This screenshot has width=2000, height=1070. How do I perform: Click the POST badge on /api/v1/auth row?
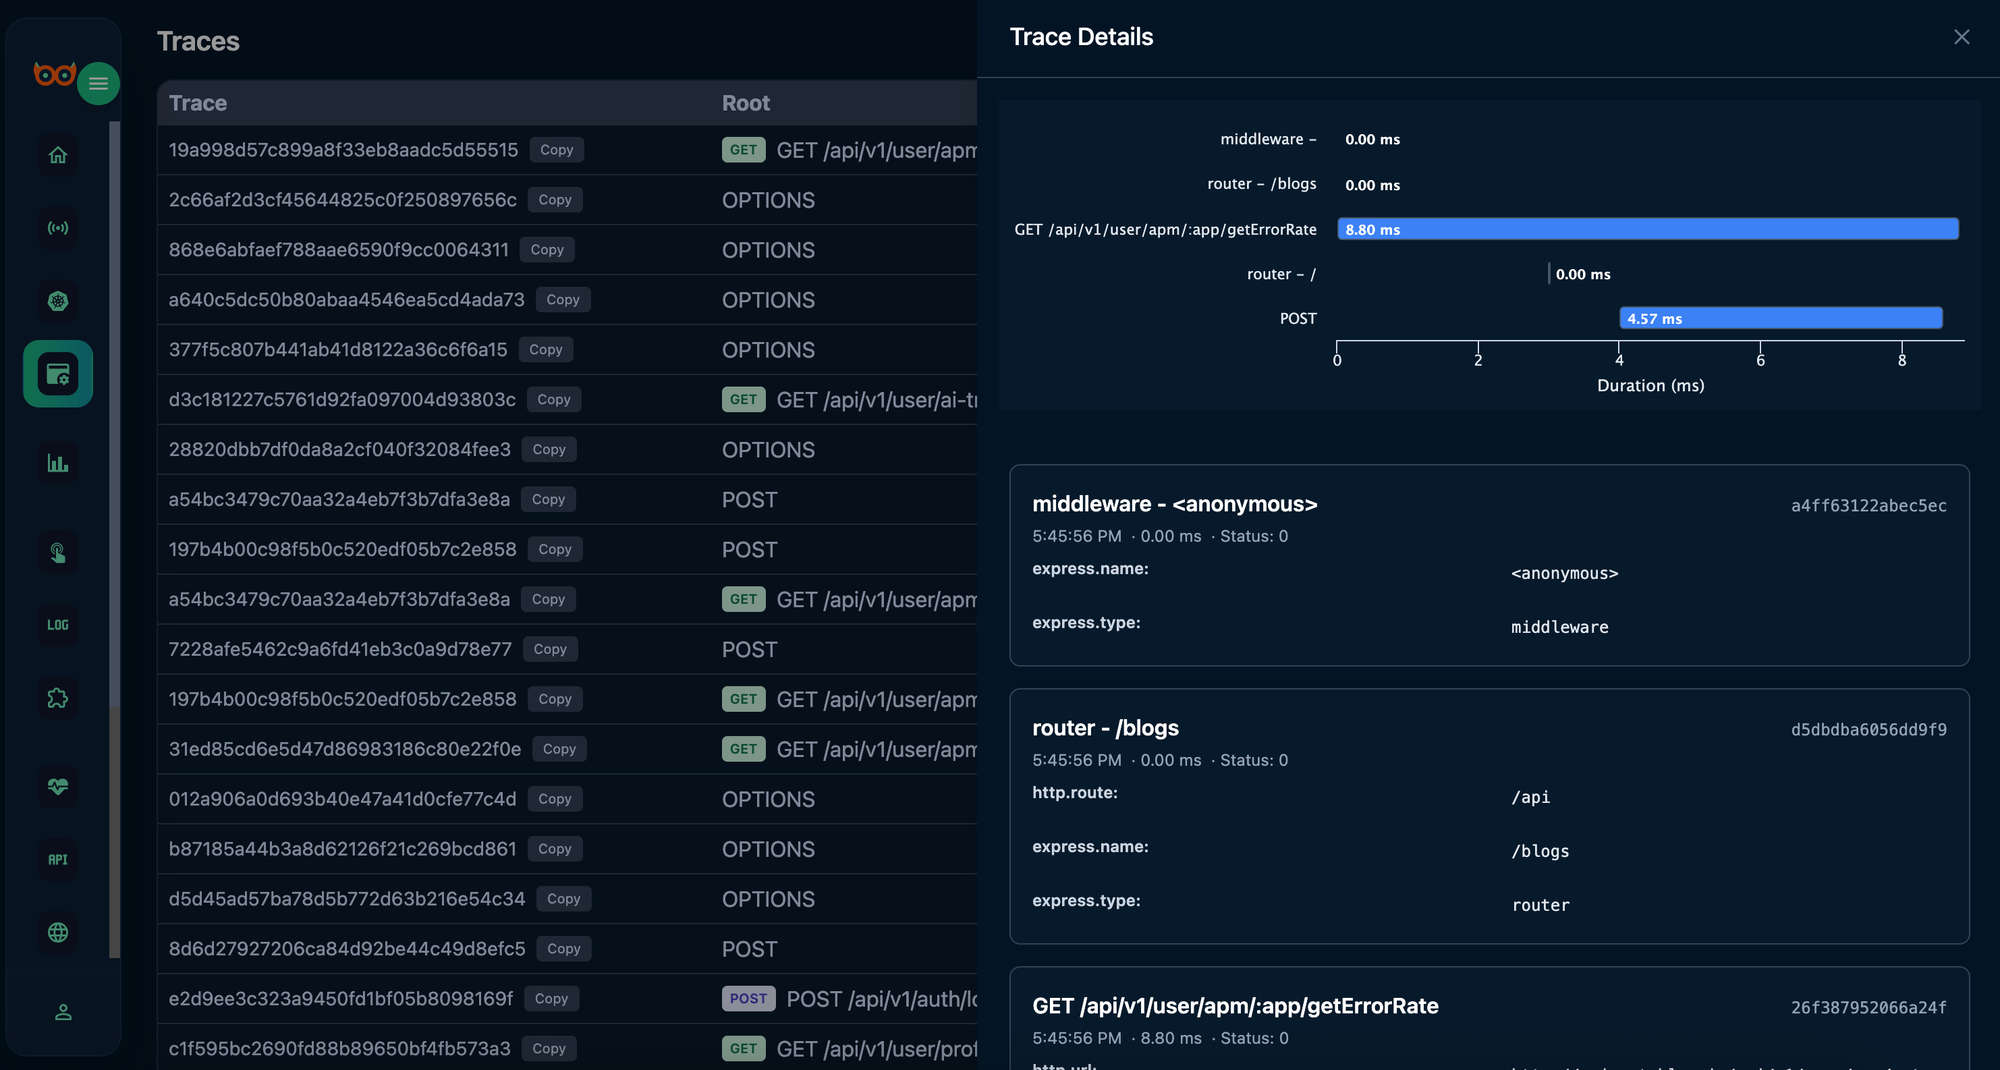[x=748, y=999]
